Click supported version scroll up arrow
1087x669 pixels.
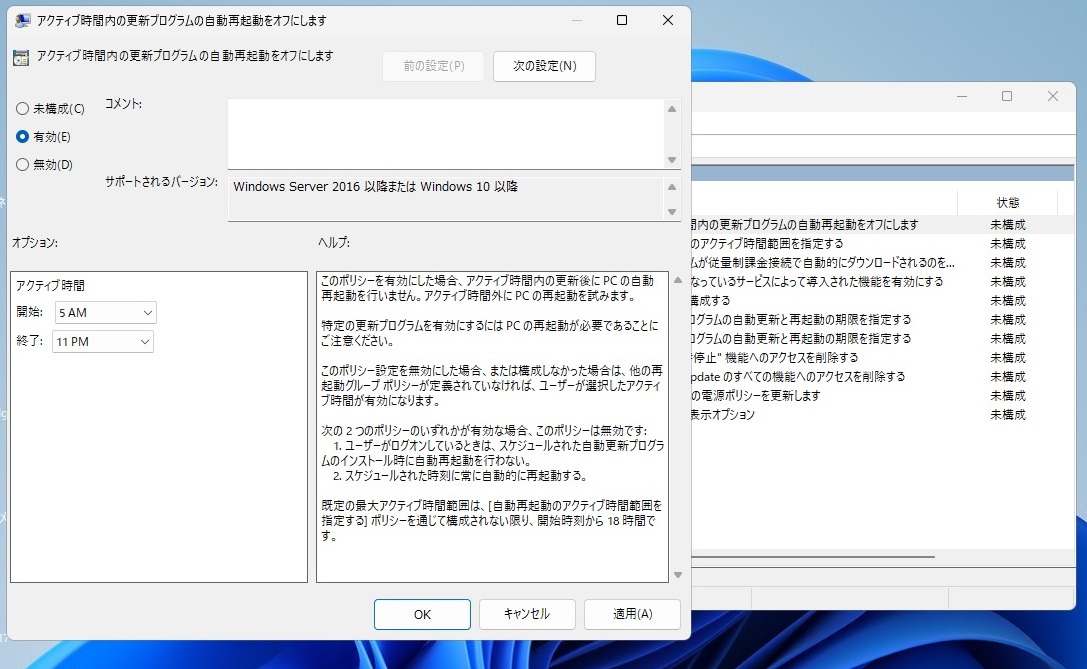coord(673,186)
